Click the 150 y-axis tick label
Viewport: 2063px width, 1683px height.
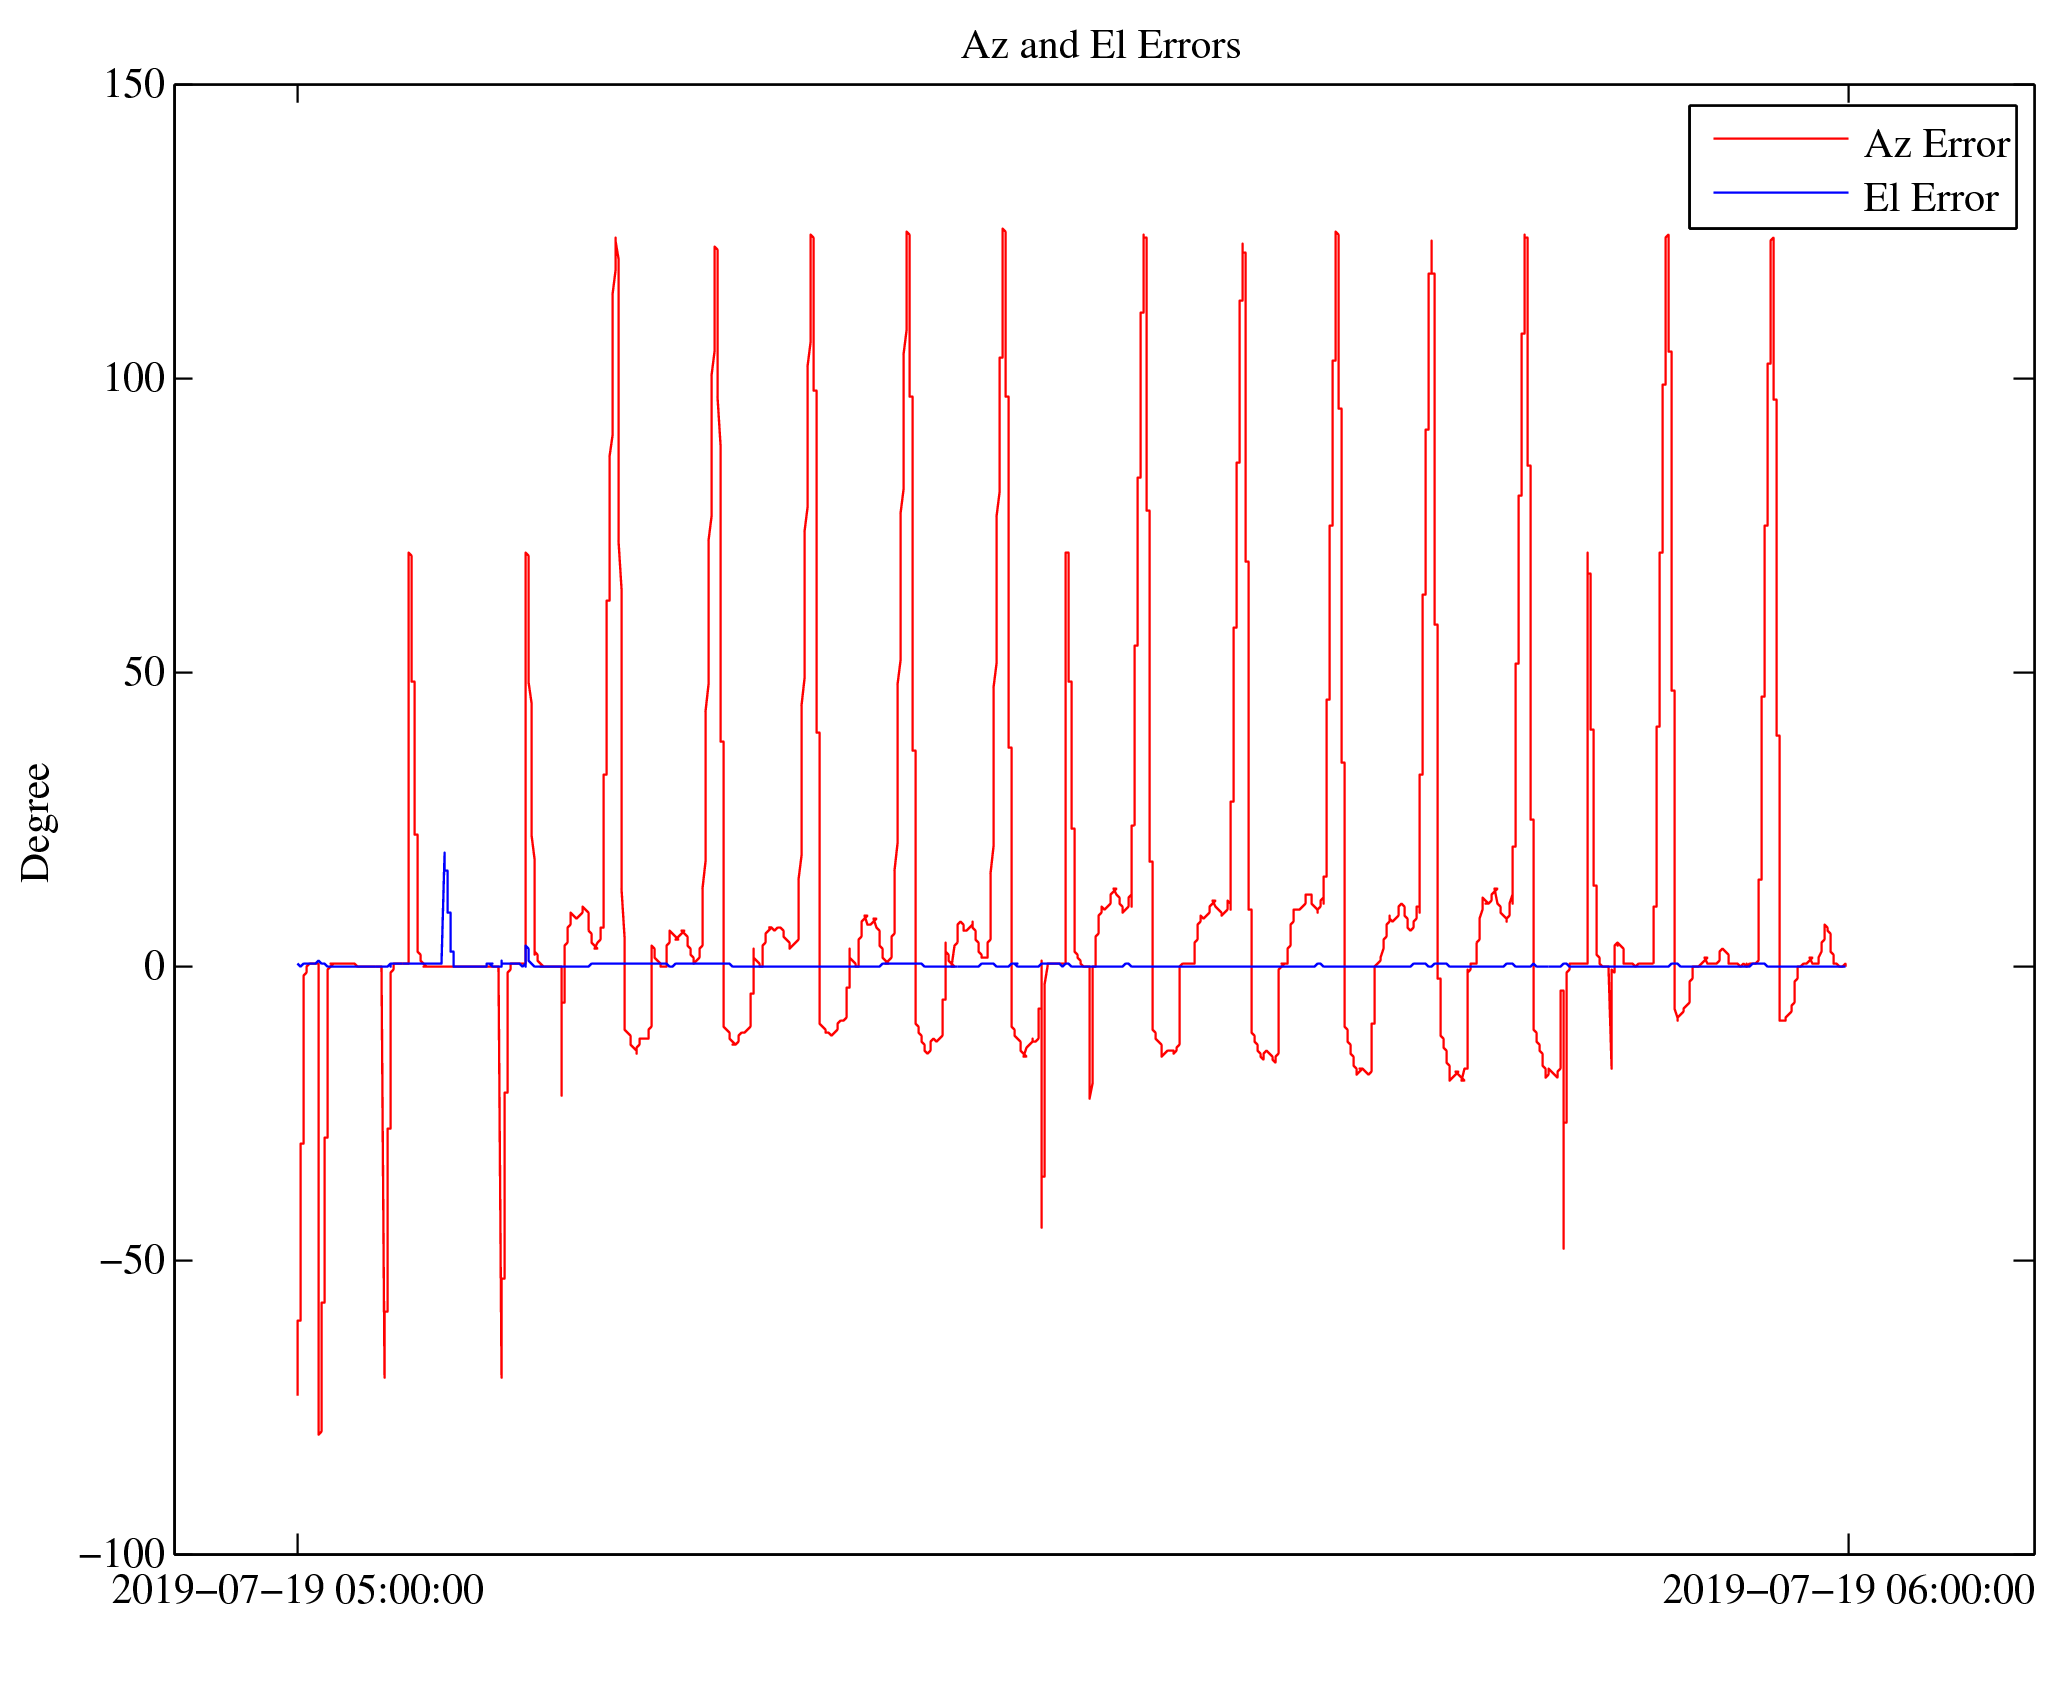[x=134, y=85]
